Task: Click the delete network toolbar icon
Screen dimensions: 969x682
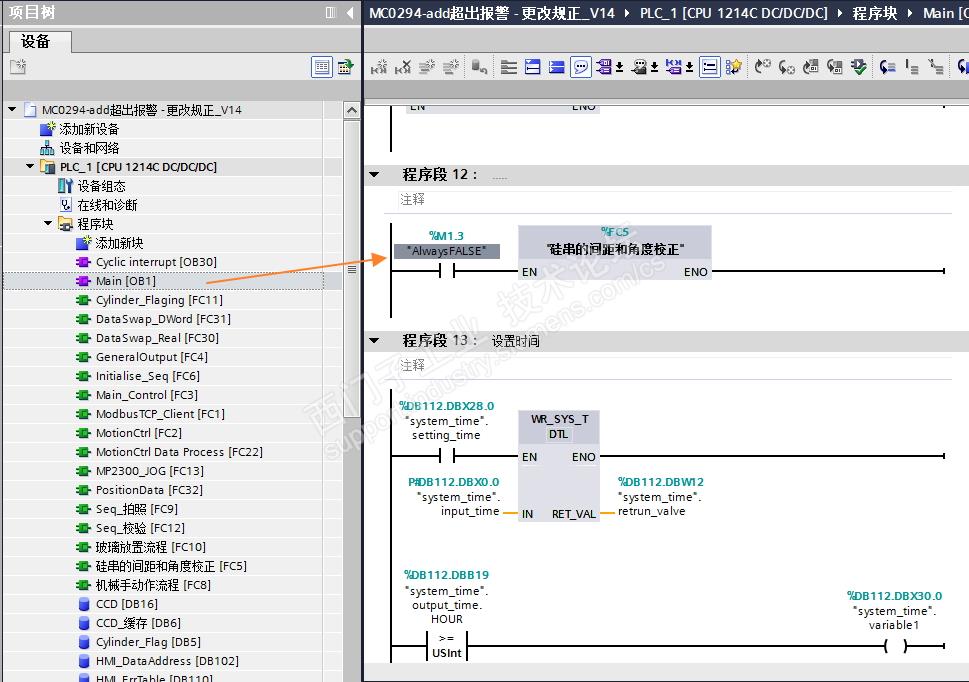Action: click(x=403, y=67)
